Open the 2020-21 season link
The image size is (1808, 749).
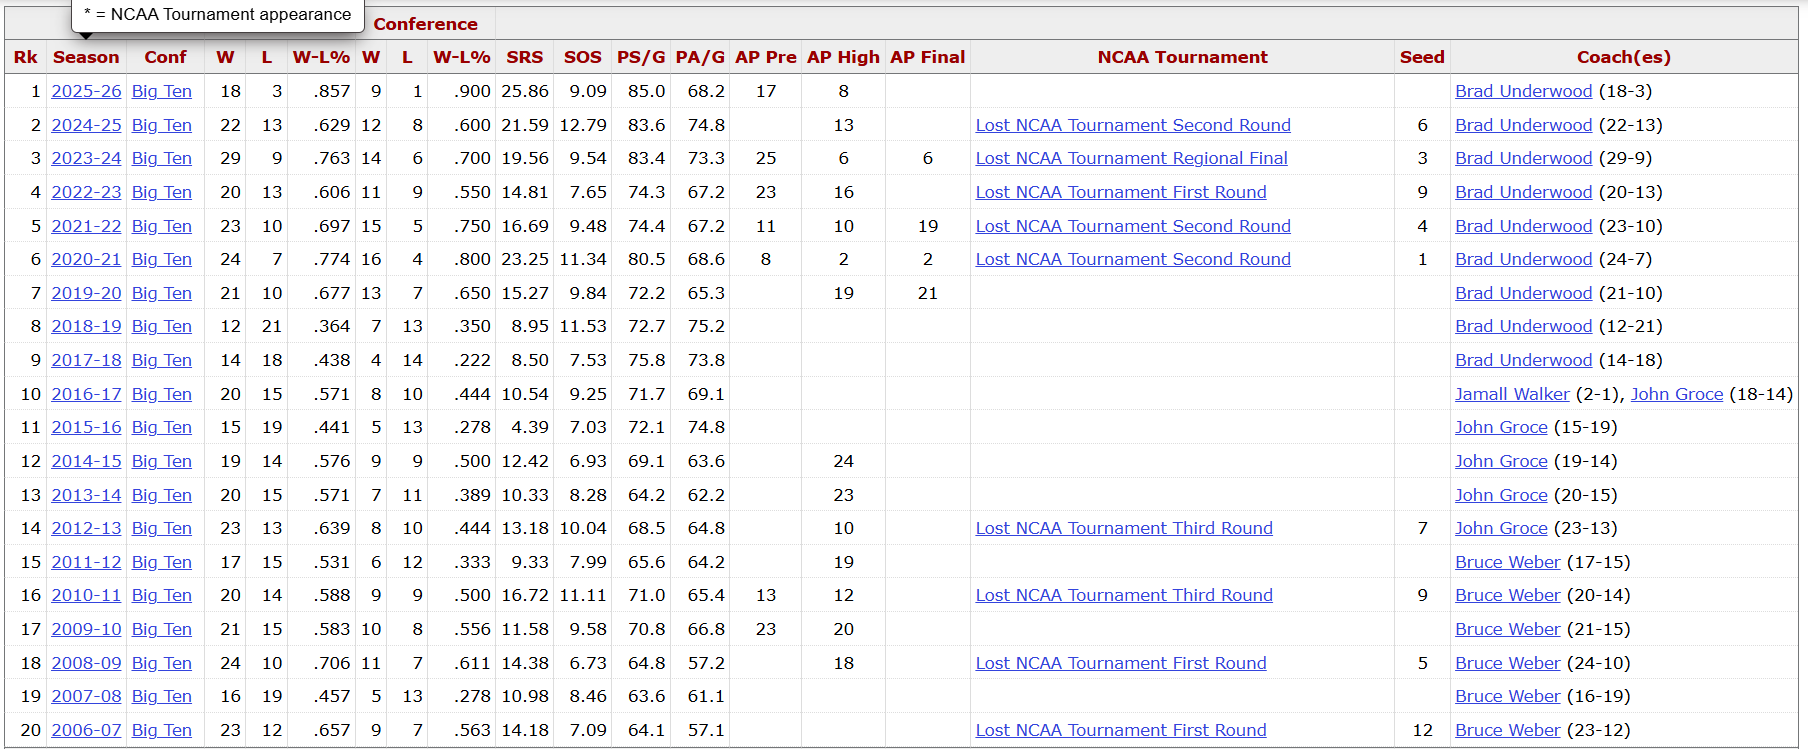tap(86, 259)
